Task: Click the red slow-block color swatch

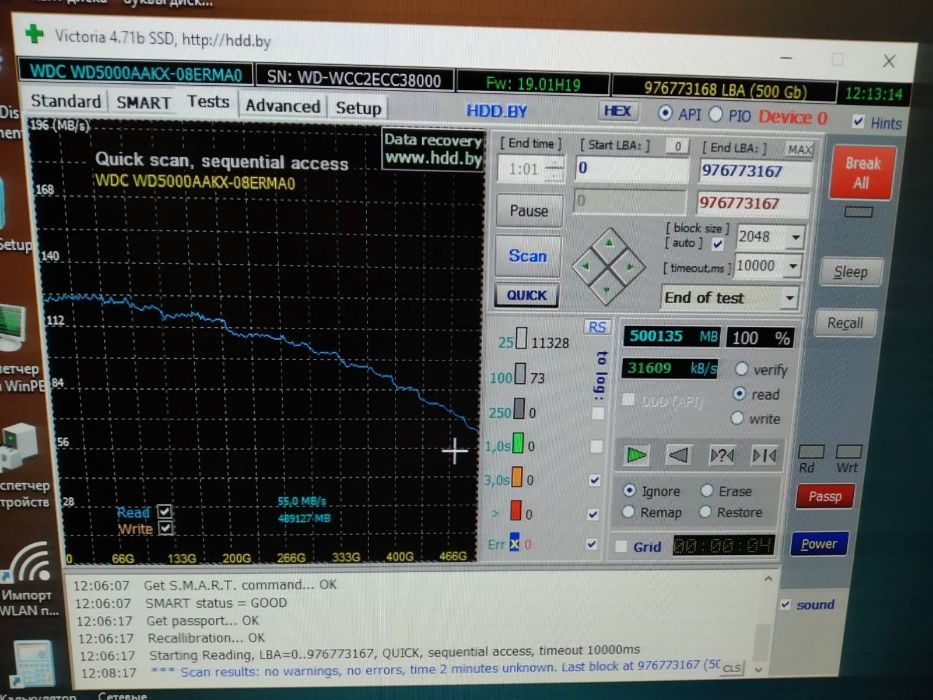Action: pos(515,511)
